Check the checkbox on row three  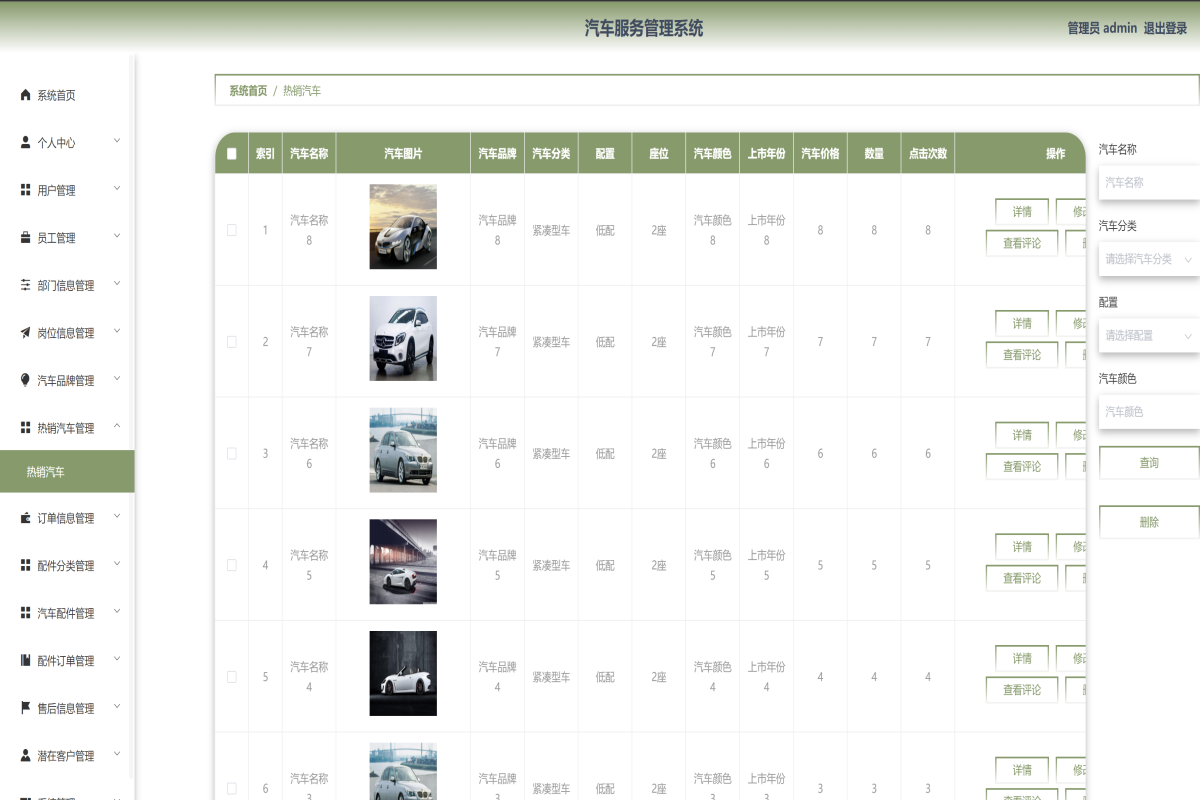click(231, 453)
